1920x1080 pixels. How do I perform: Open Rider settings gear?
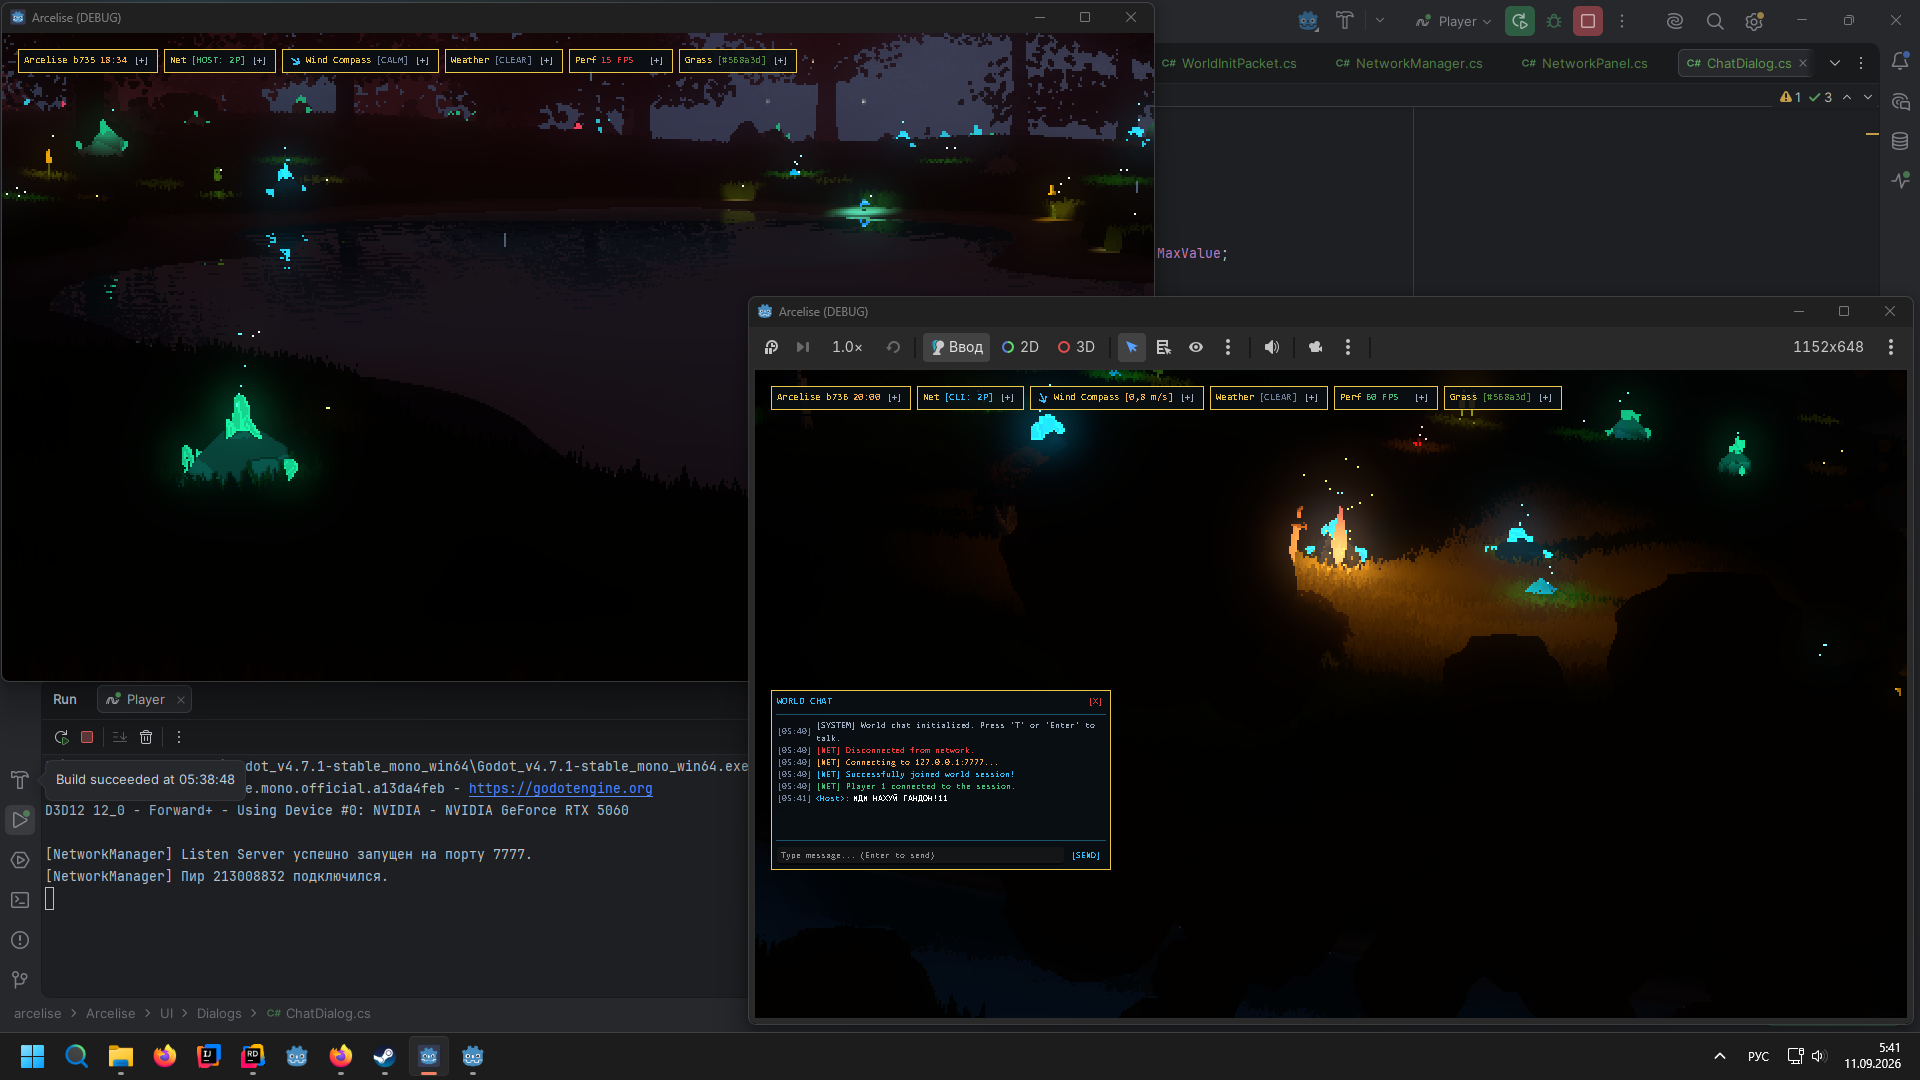click(x=1754, y=21)
